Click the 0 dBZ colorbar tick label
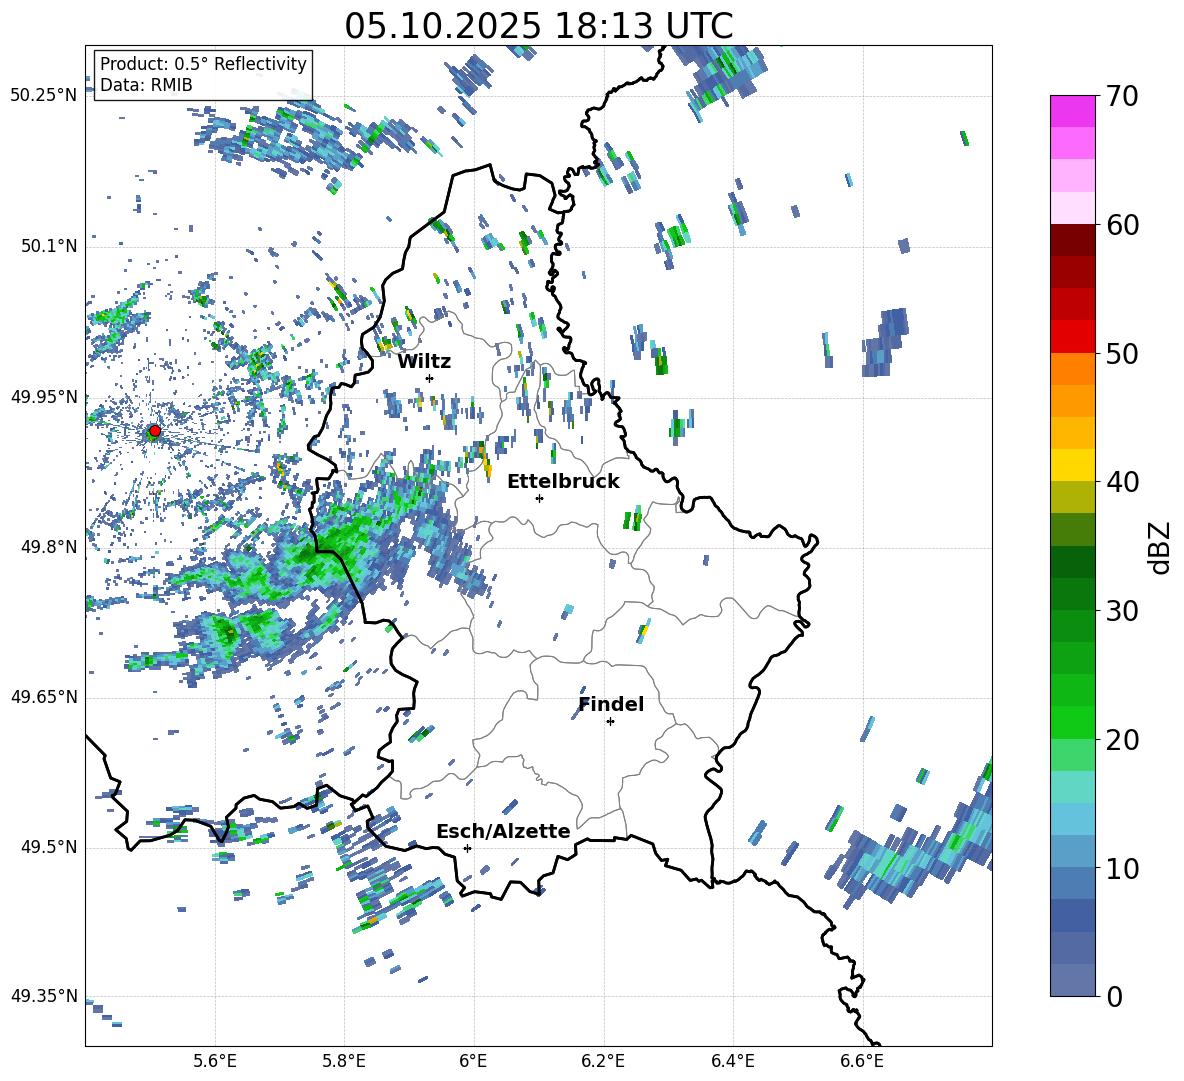The image size is (1184, 1081). click(x=1114, y=997)
